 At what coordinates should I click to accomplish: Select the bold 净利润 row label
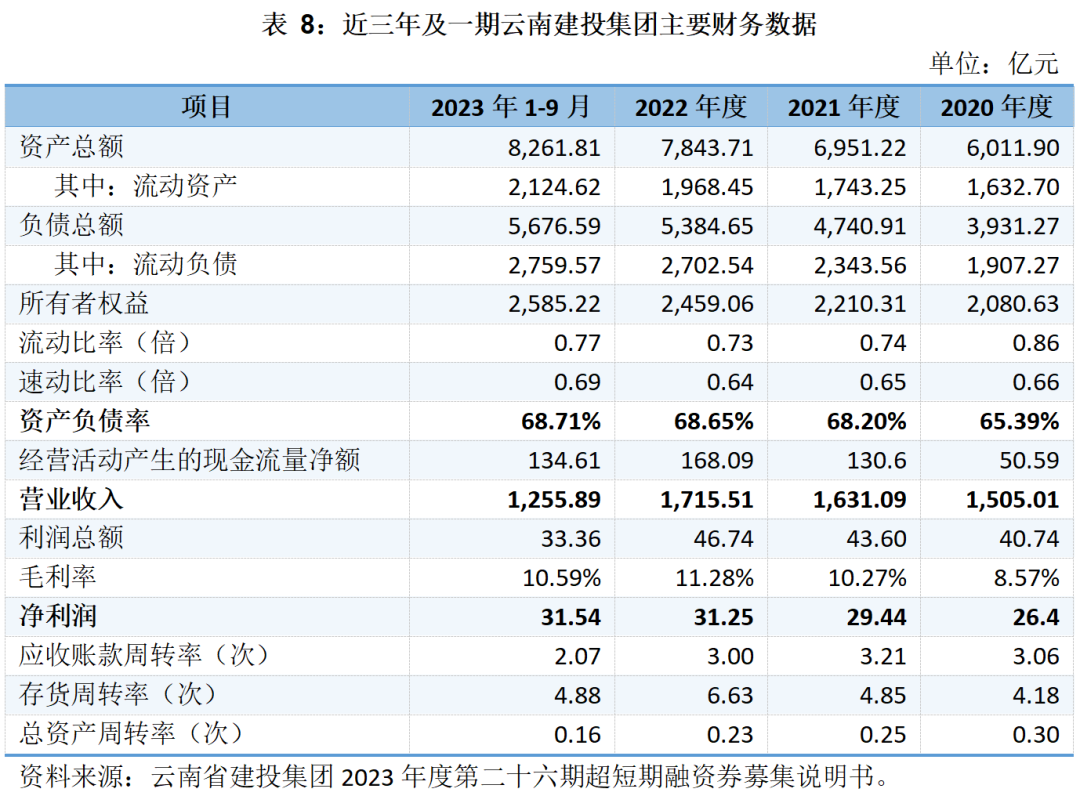59,617
